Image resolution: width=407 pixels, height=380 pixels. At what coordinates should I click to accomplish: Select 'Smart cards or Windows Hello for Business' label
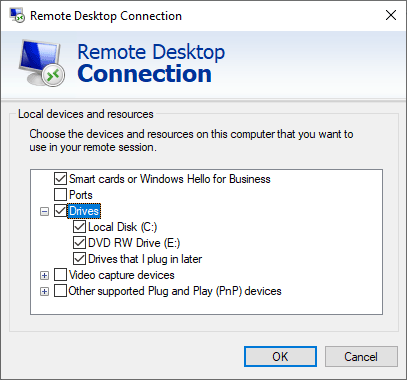(x=170, y=179)
